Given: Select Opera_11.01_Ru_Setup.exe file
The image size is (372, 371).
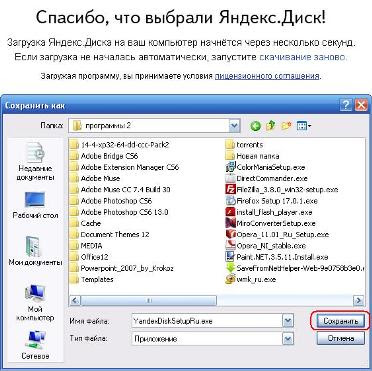Looking at the screenshot, I should [x=278, y=234].
